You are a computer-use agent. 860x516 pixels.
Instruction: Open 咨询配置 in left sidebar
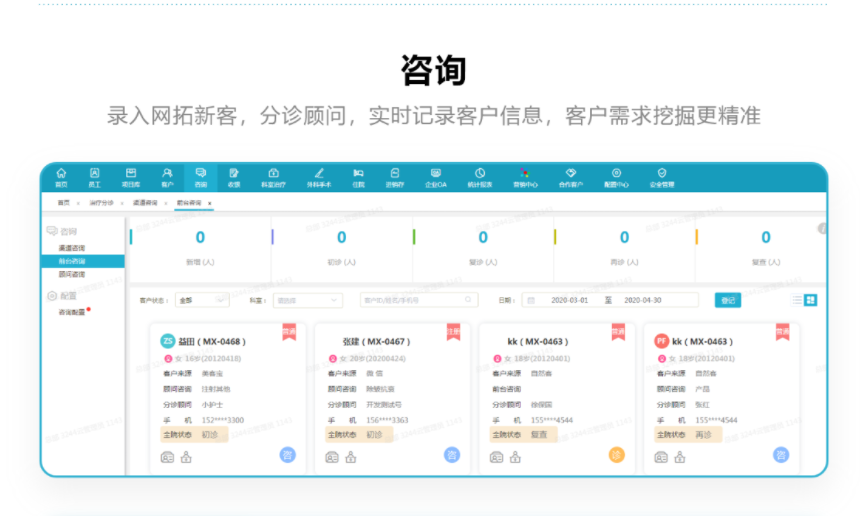(72, 312)
